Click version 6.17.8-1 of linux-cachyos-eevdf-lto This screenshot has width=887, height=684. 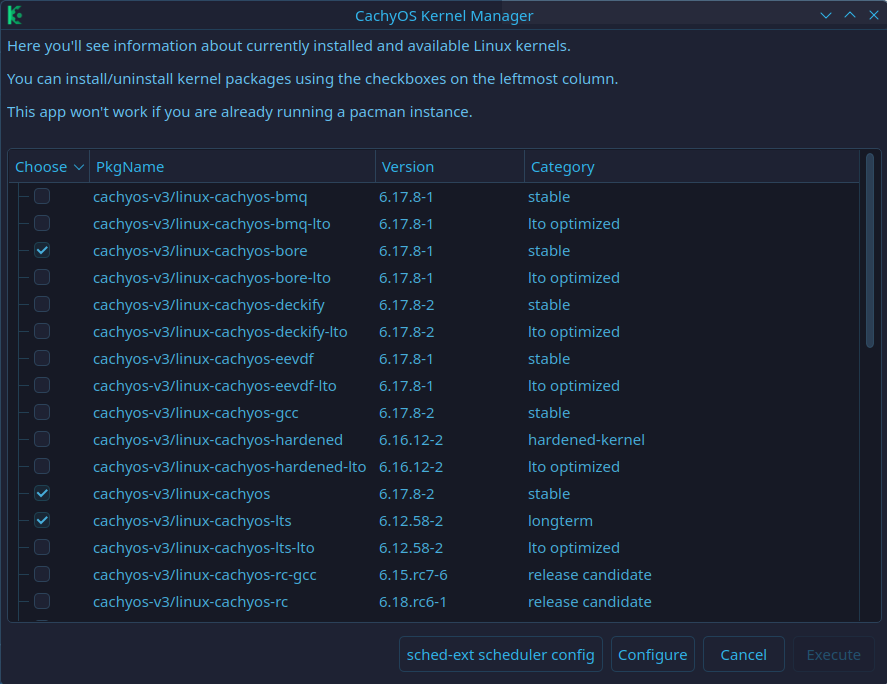tap(406, 386)
